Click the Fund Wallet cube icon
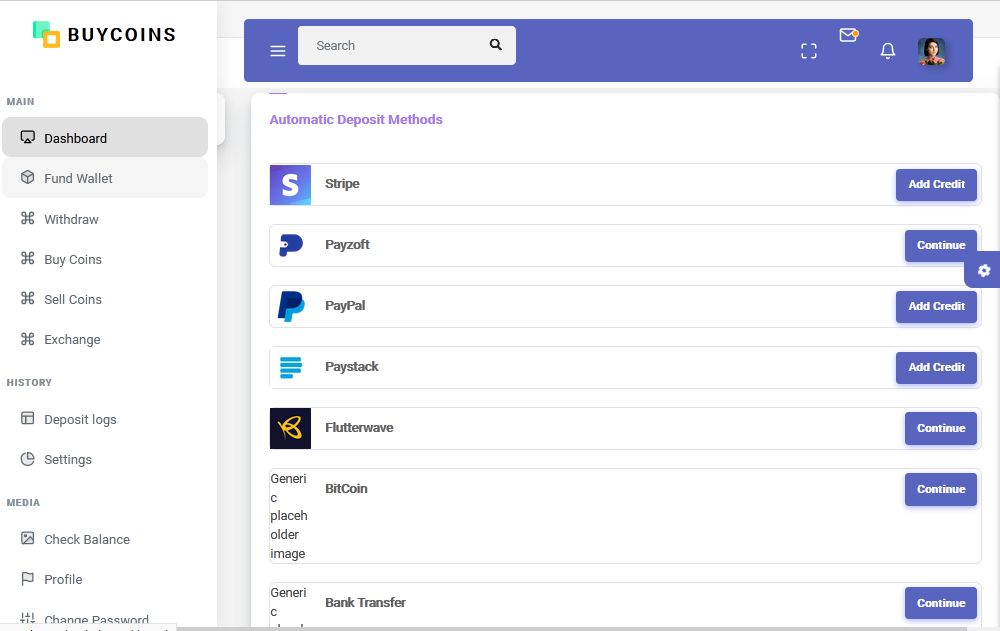This screenshot has width=1000, height=631. (27, 177)
